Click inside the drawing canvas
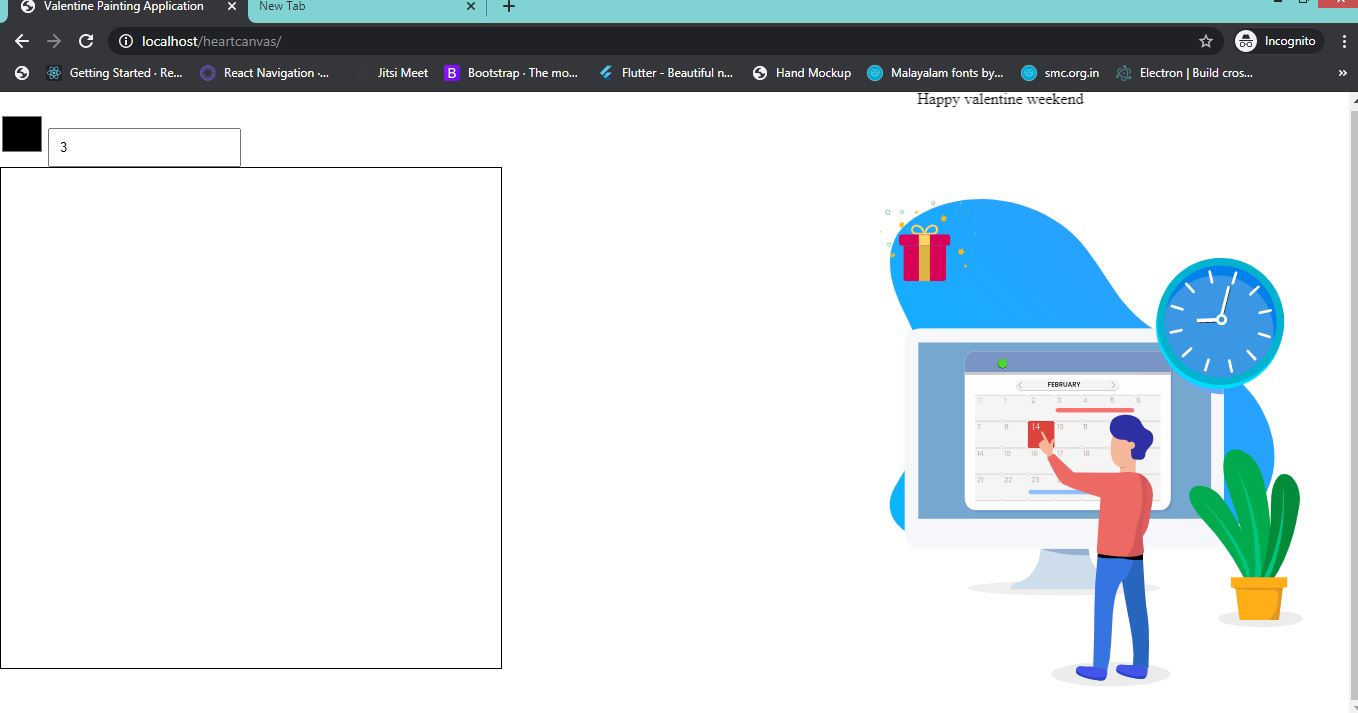This screenshot has height=713, width=1358. (x=250, y=418)
